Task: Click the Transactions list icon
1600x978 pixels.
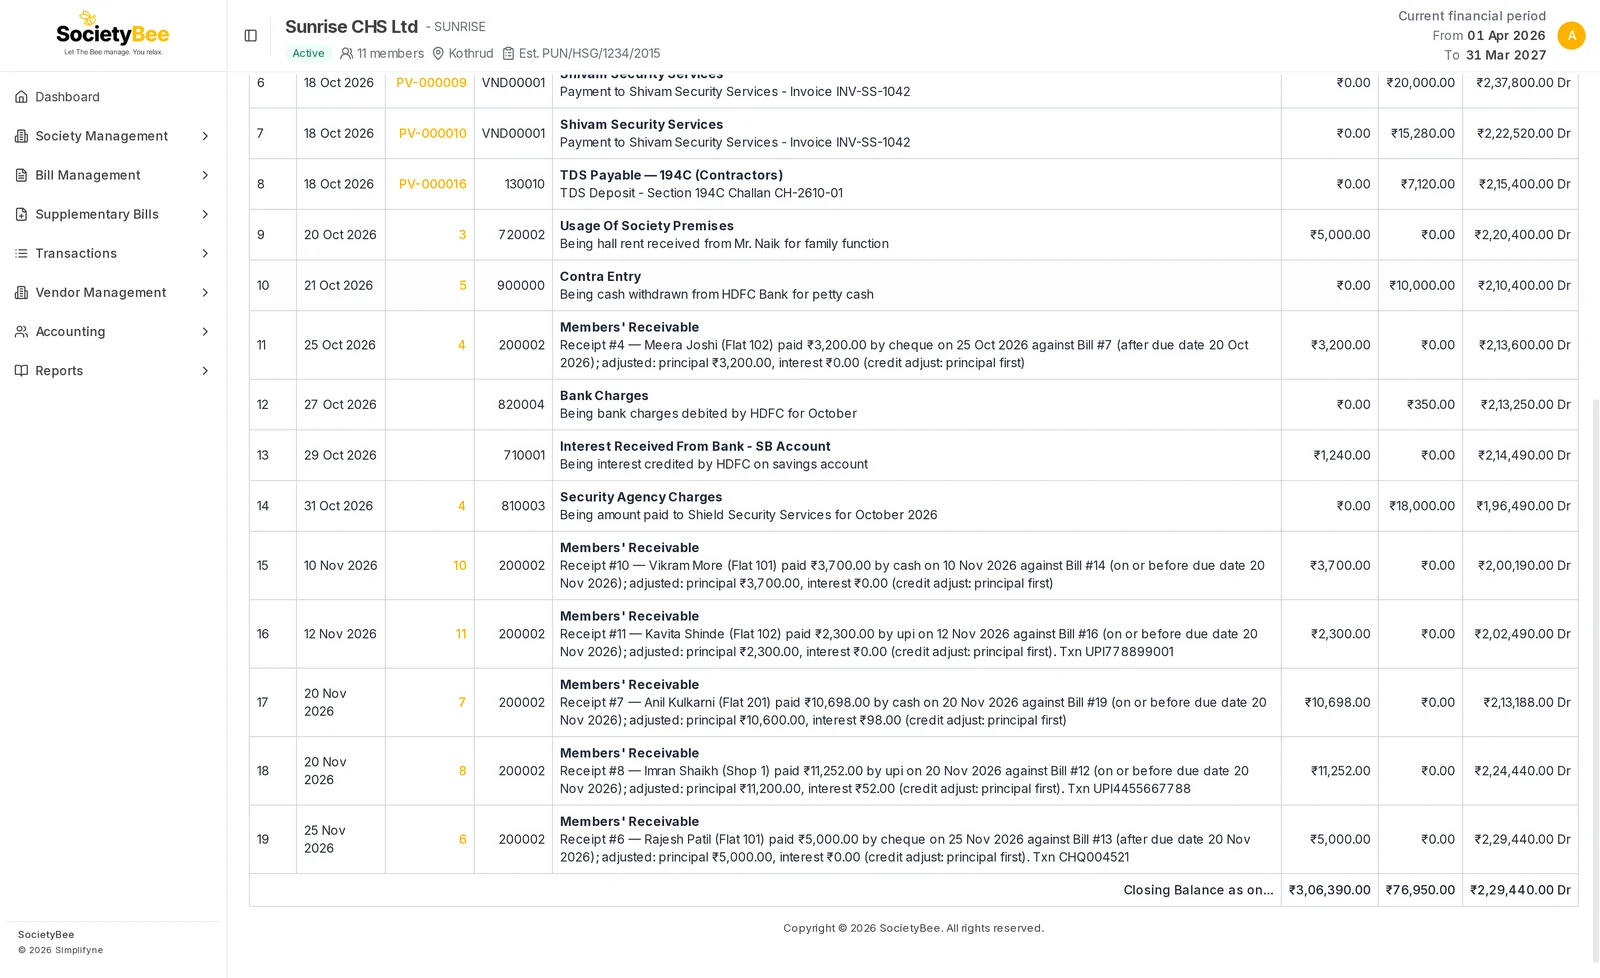Action: (x=21, y=253)
